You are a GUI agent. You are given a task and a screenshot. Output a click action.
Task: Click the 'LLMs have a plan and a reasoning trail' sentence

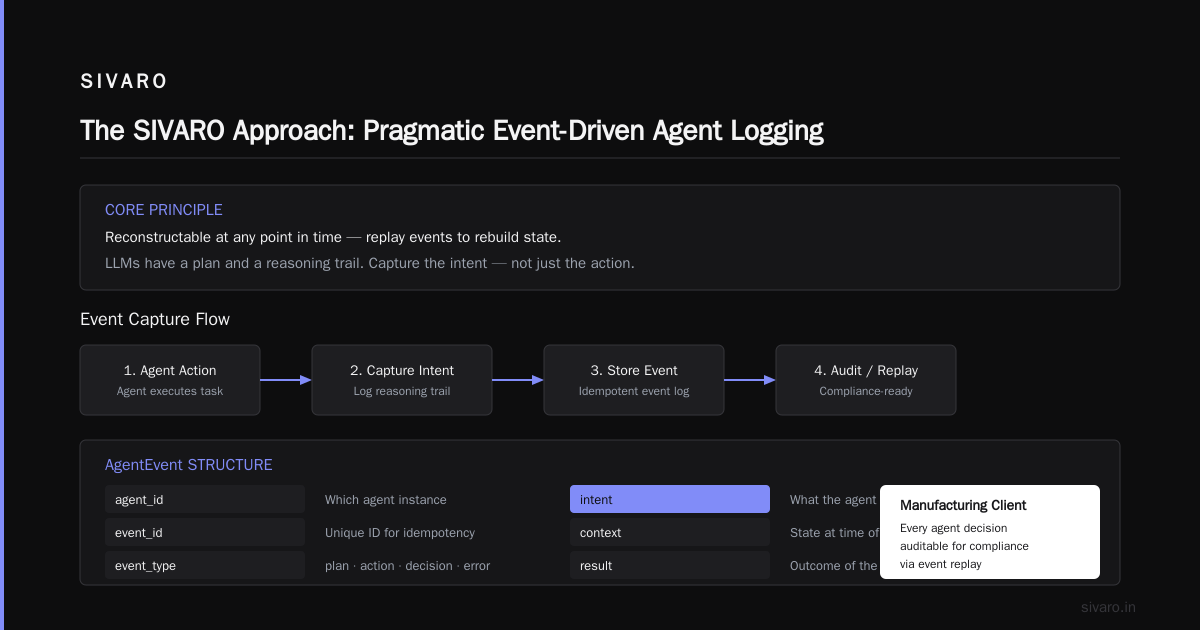point(370,263)
